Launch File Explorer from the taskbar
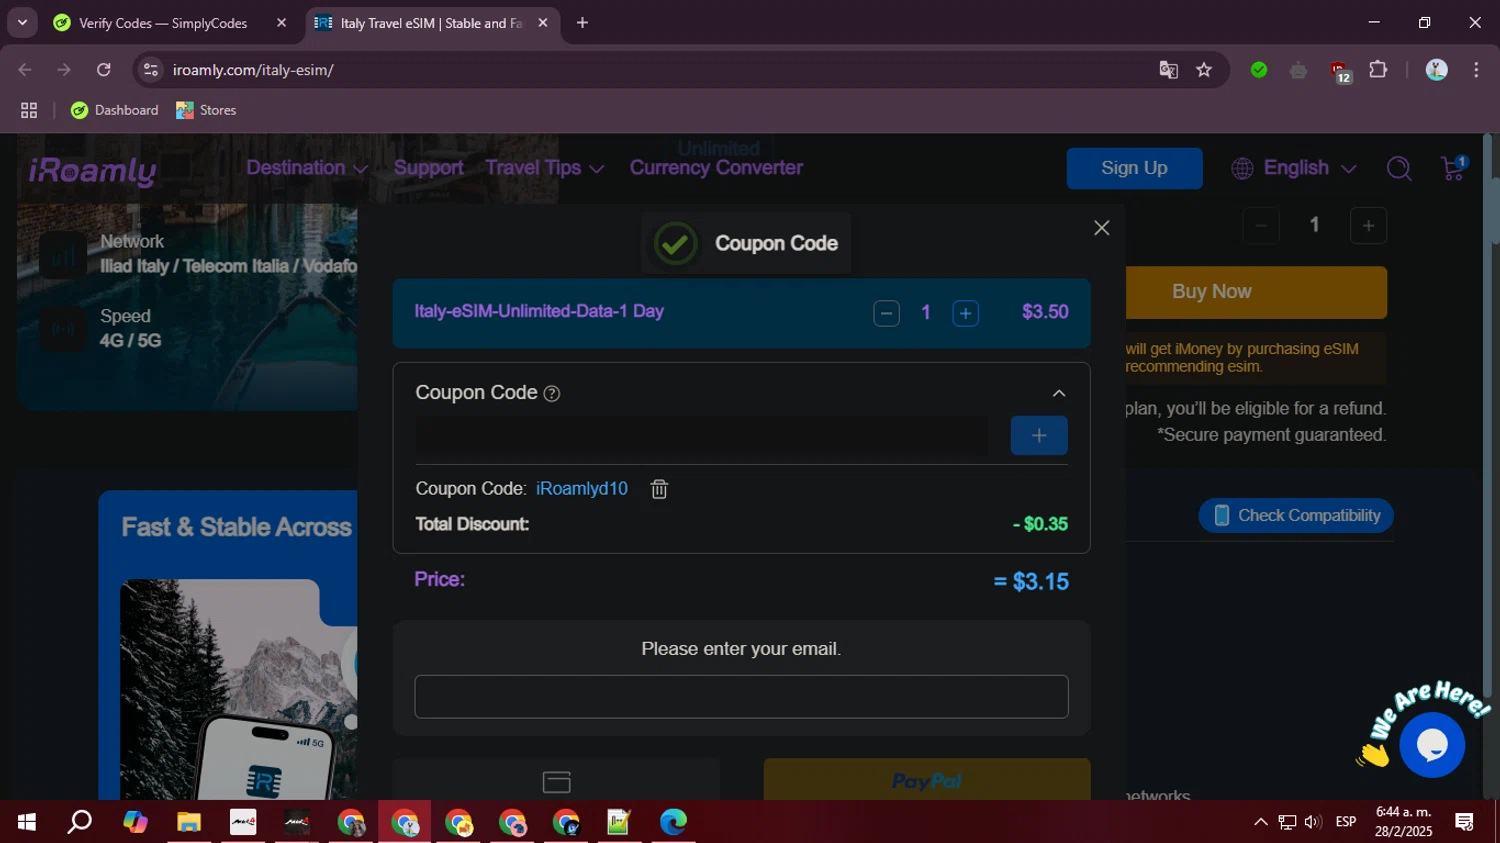Viewport: 1500px width, 843px height. click(x=189, y=822)
